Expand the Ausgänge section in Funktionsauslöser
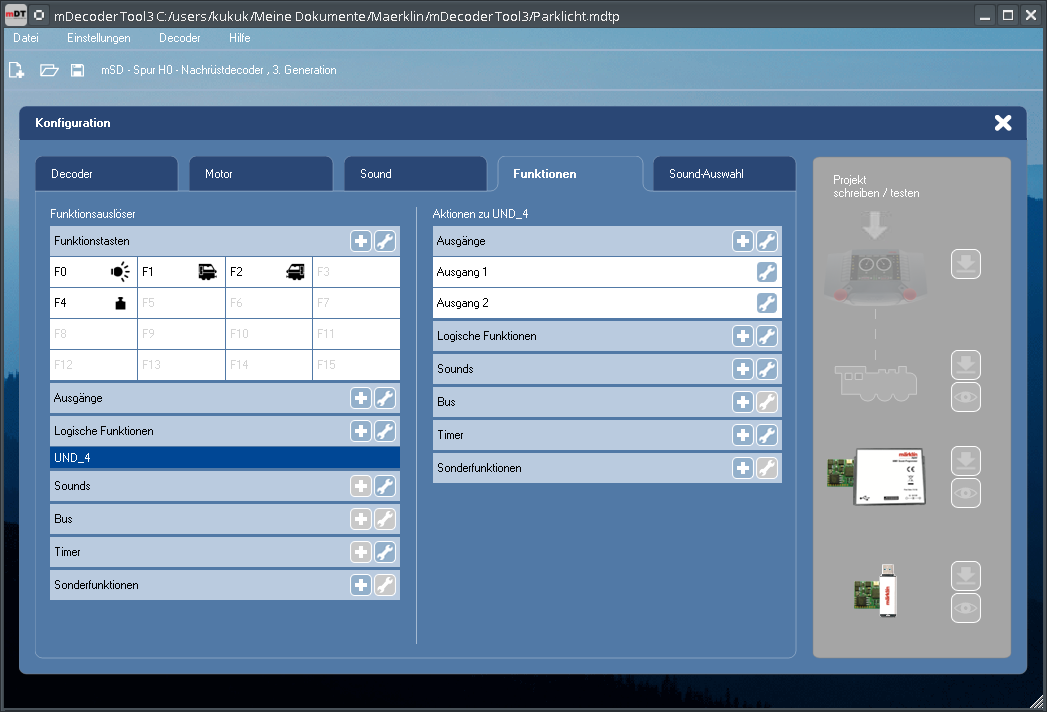Image resolution: width=1047 pixels, height=712 pixels. point(200,398)
